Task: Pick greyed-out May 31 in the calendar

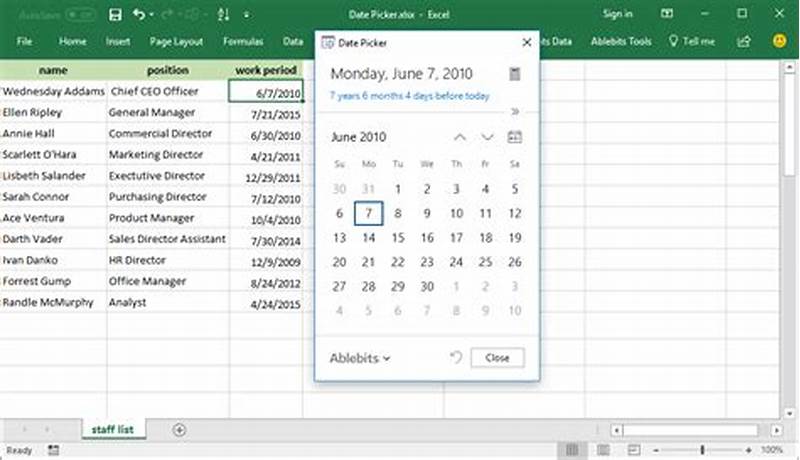Action: point(368,189)
